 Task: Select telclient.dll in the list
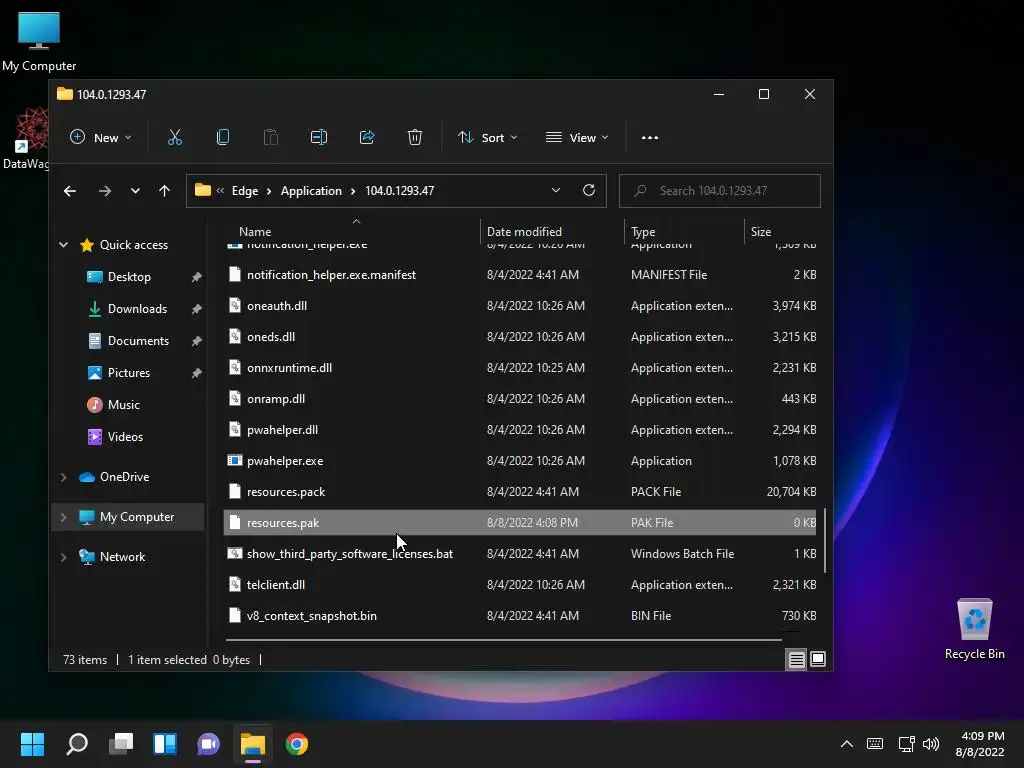click(520, 585)
